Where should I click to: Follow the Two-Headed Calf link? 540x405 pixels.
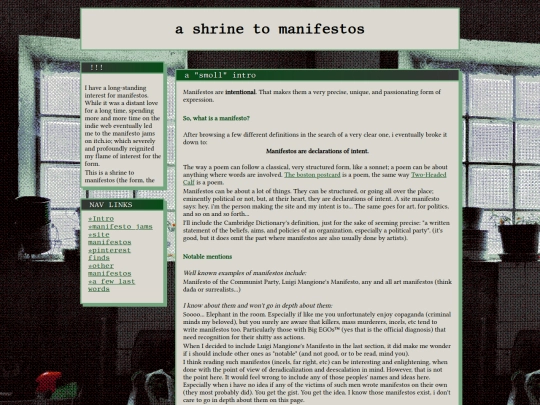428,175
